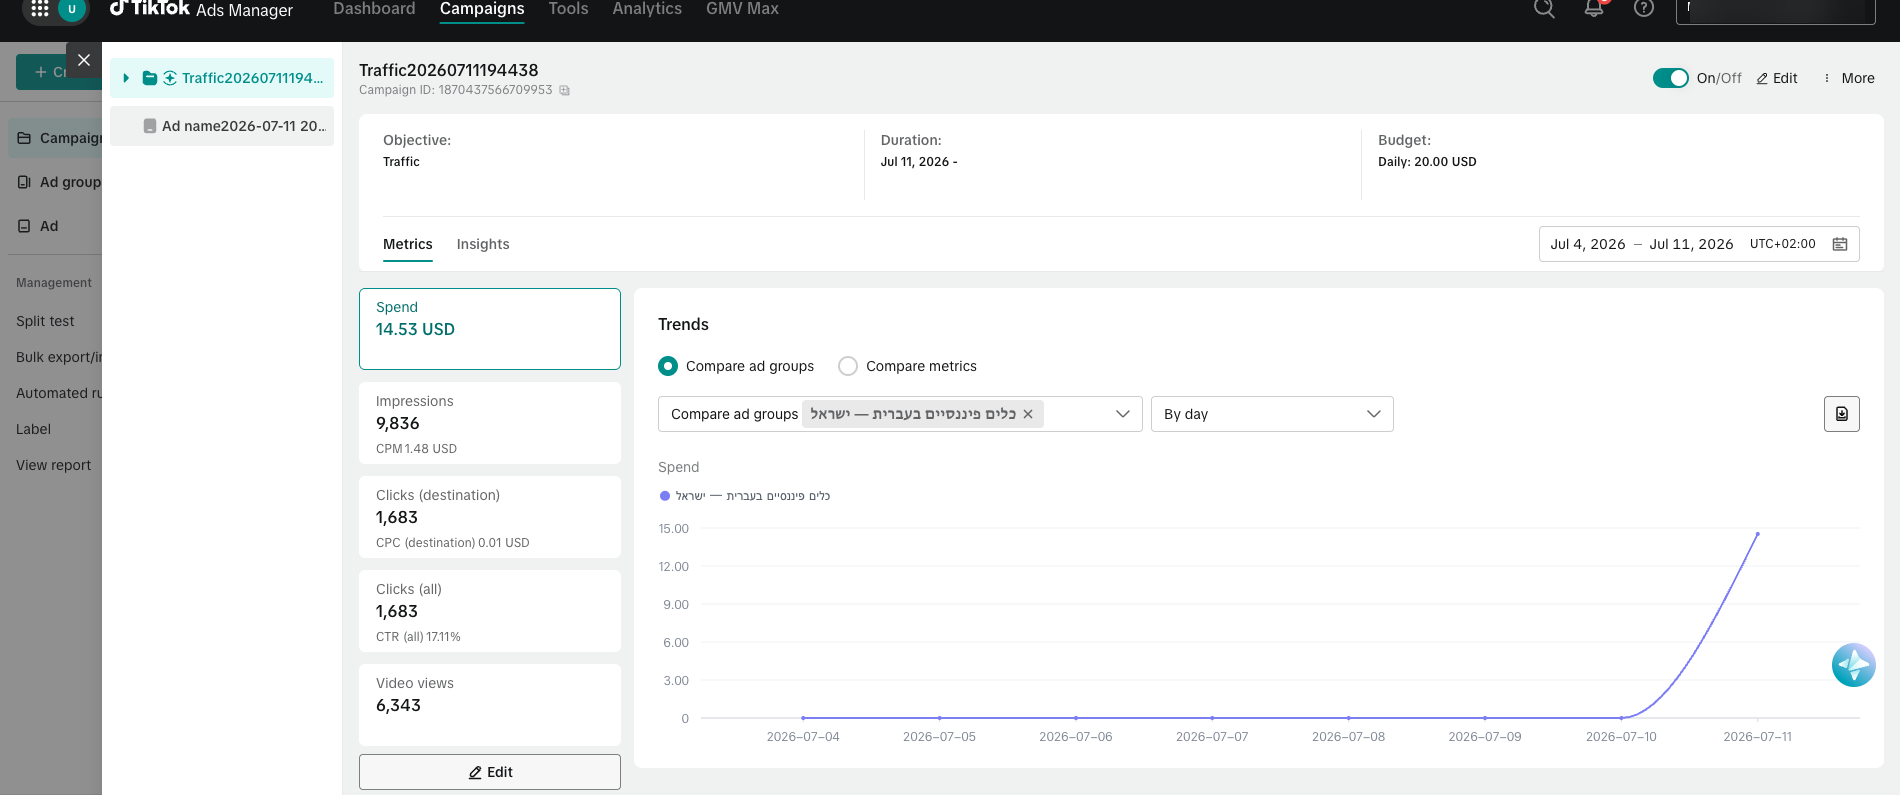Click the Ad name document icon
The width and height of the screenshot is (1900, 795).
[x=150, y=126]
